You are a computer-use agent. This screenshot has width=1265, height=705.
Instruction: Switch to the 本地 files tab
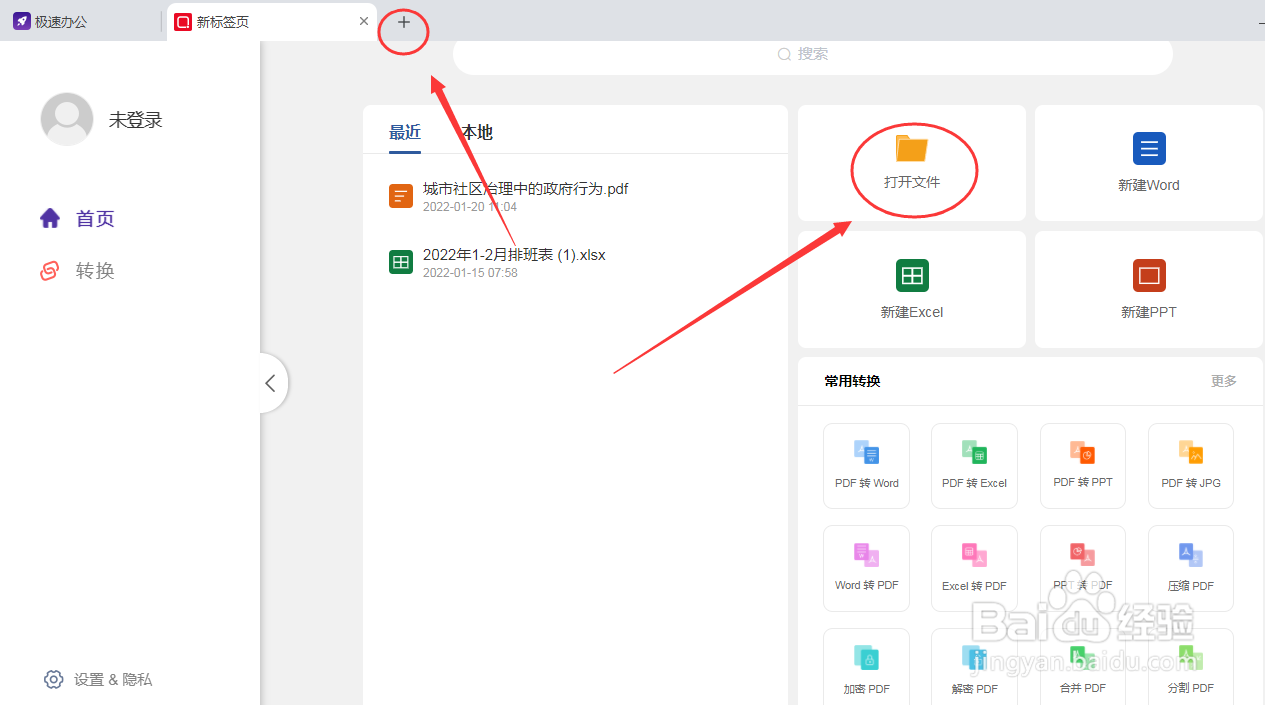pyautogui.click(x=475, y=131)
